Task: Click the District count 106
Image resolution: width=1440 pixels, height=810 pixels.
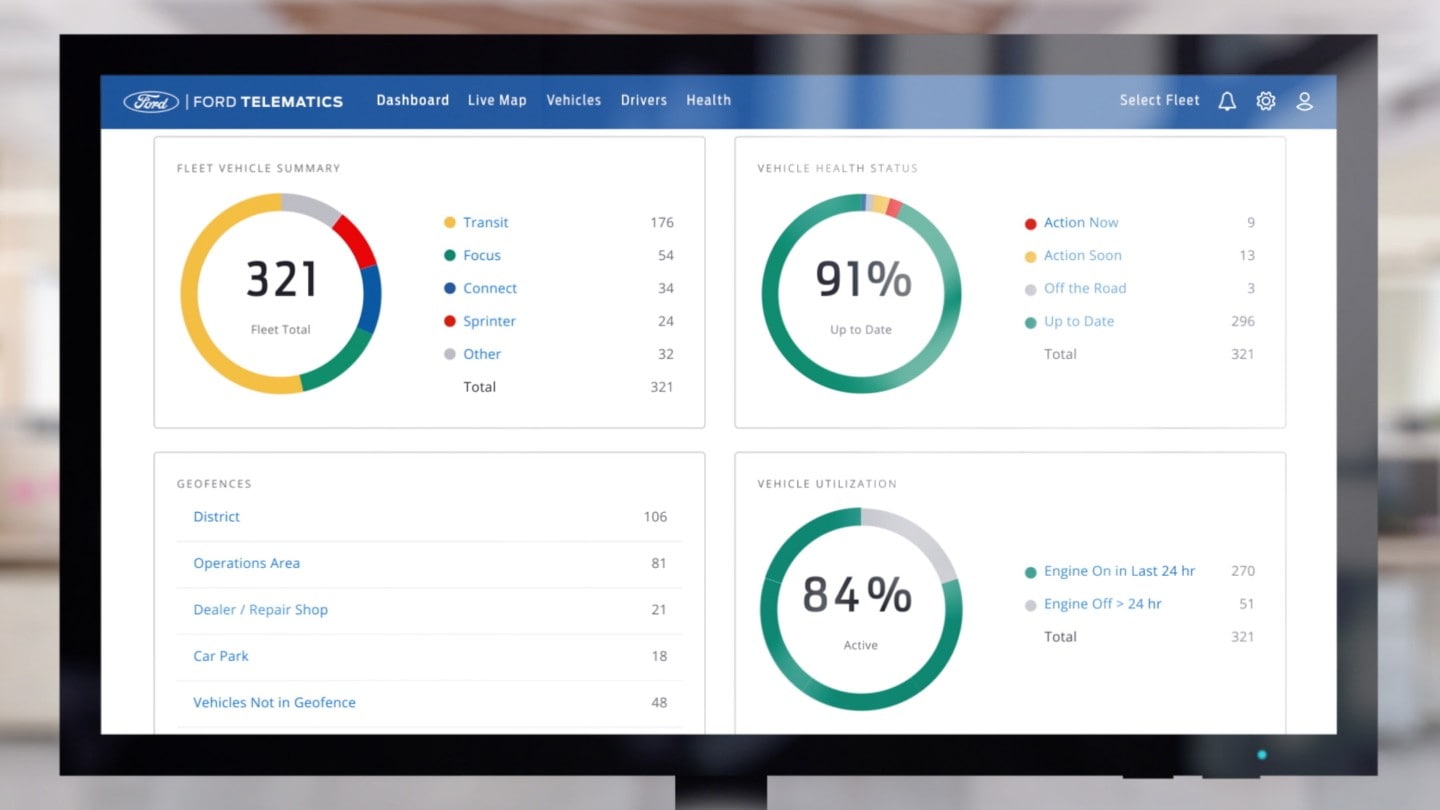Action: coord(656,517)
